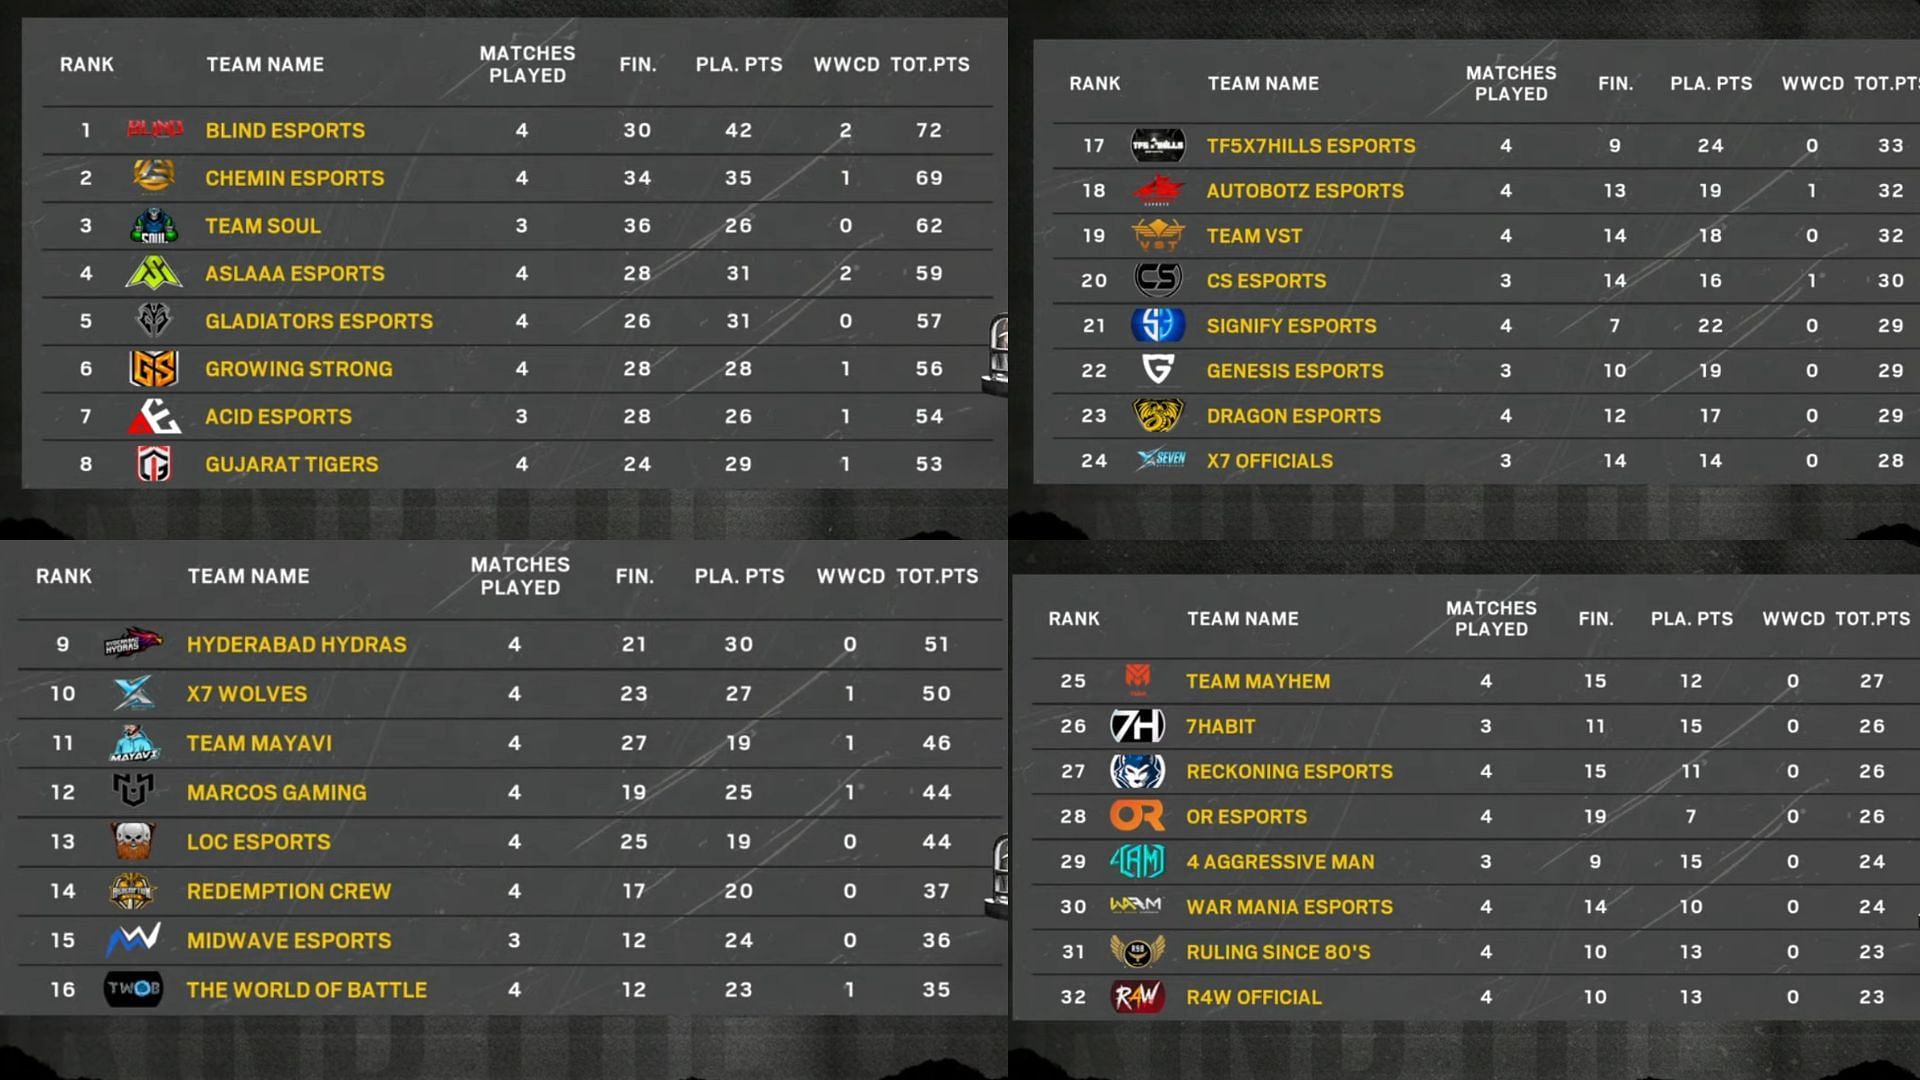Click the Gladiators Esports team logo

coord(148,320)
